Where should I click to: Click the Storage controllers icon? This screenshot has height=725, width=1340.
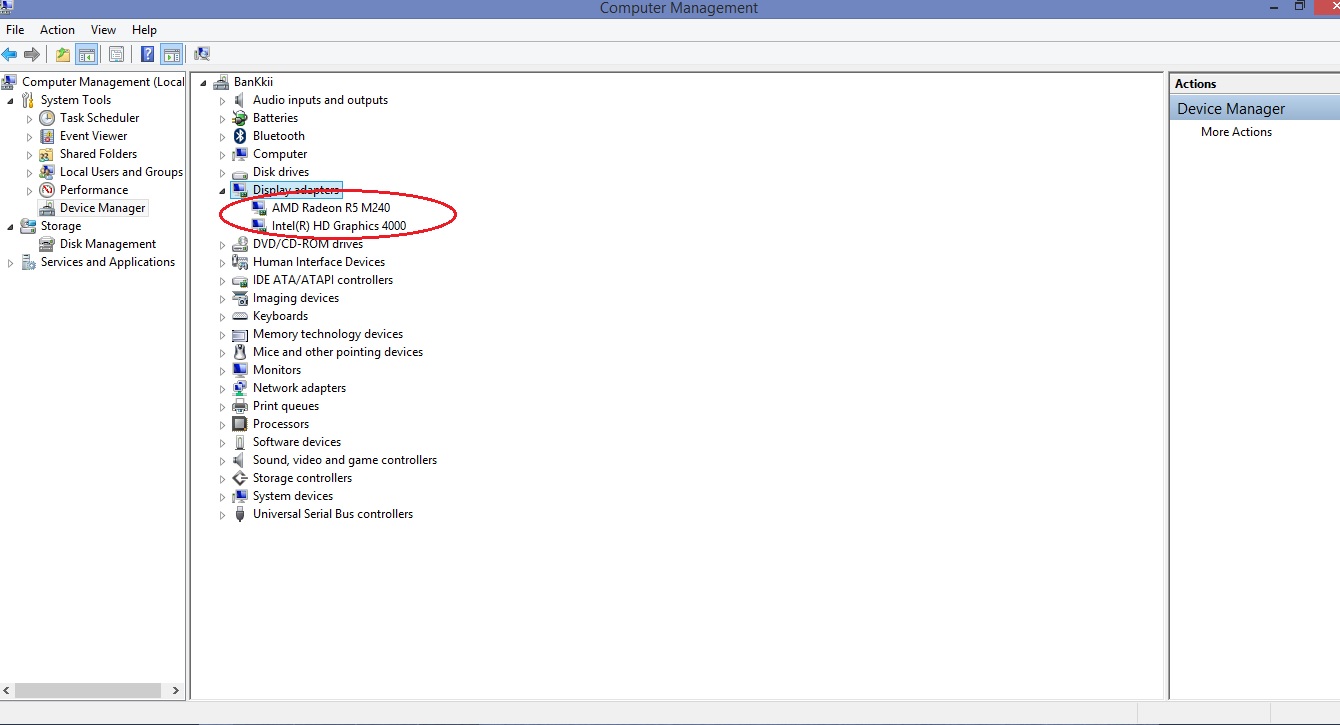[x=240, y=478]
